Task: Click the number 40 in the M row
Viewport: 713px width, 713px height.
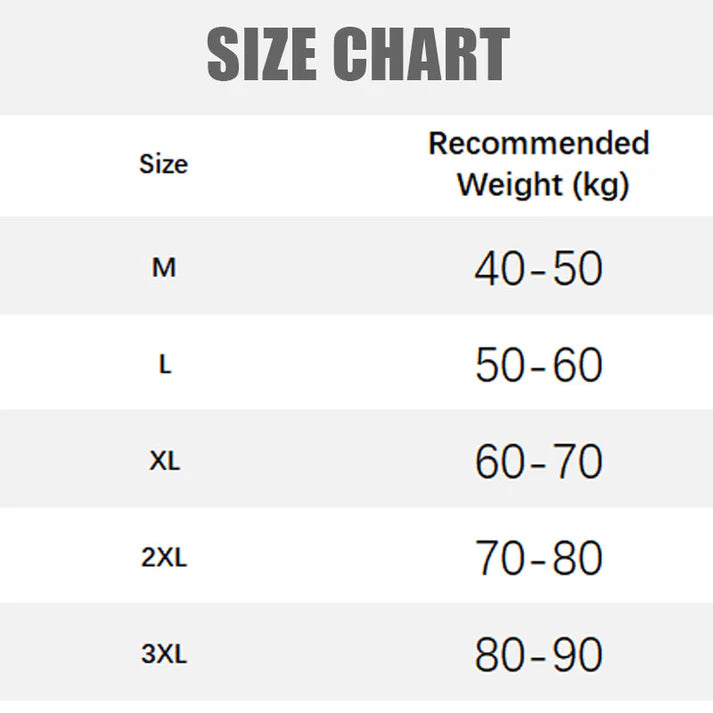Action: tap(499, 269)
